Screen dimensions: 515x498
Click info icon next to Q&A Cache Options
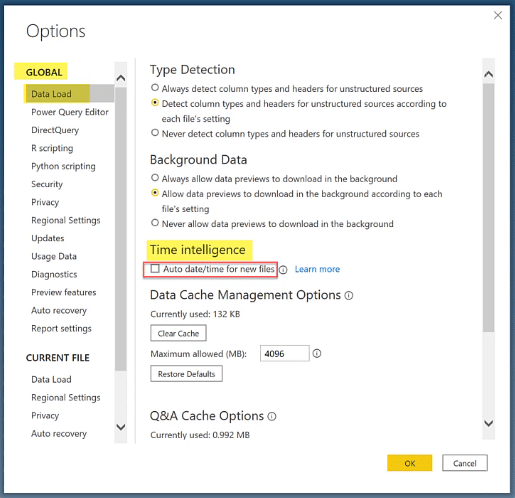(x=272, y=416)
